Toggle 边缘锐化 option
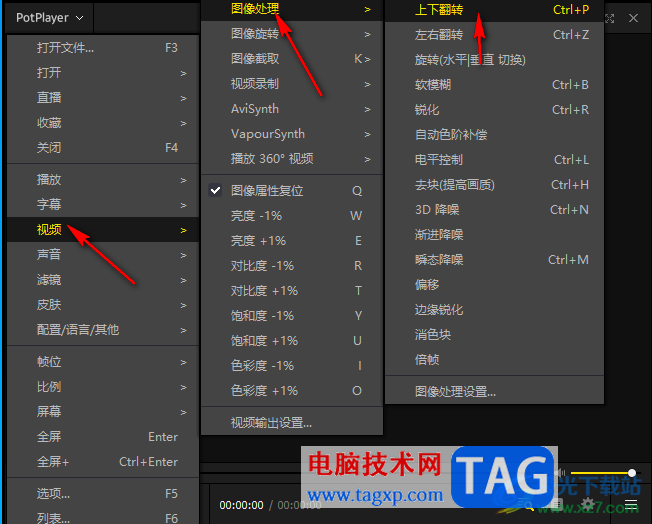652x524 pixels. 494,310
